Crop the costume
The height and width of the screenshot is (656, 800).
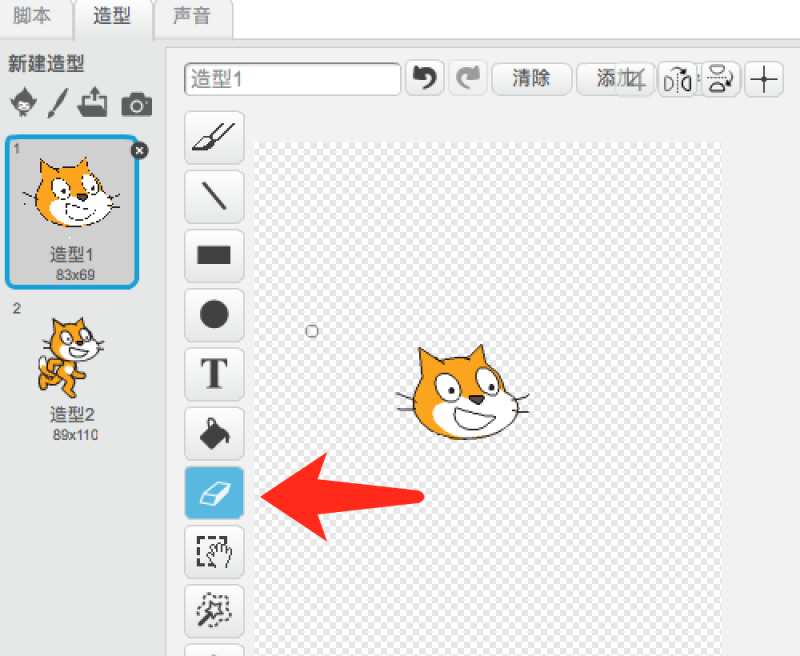pyautogui.click(x=635, y=80)
